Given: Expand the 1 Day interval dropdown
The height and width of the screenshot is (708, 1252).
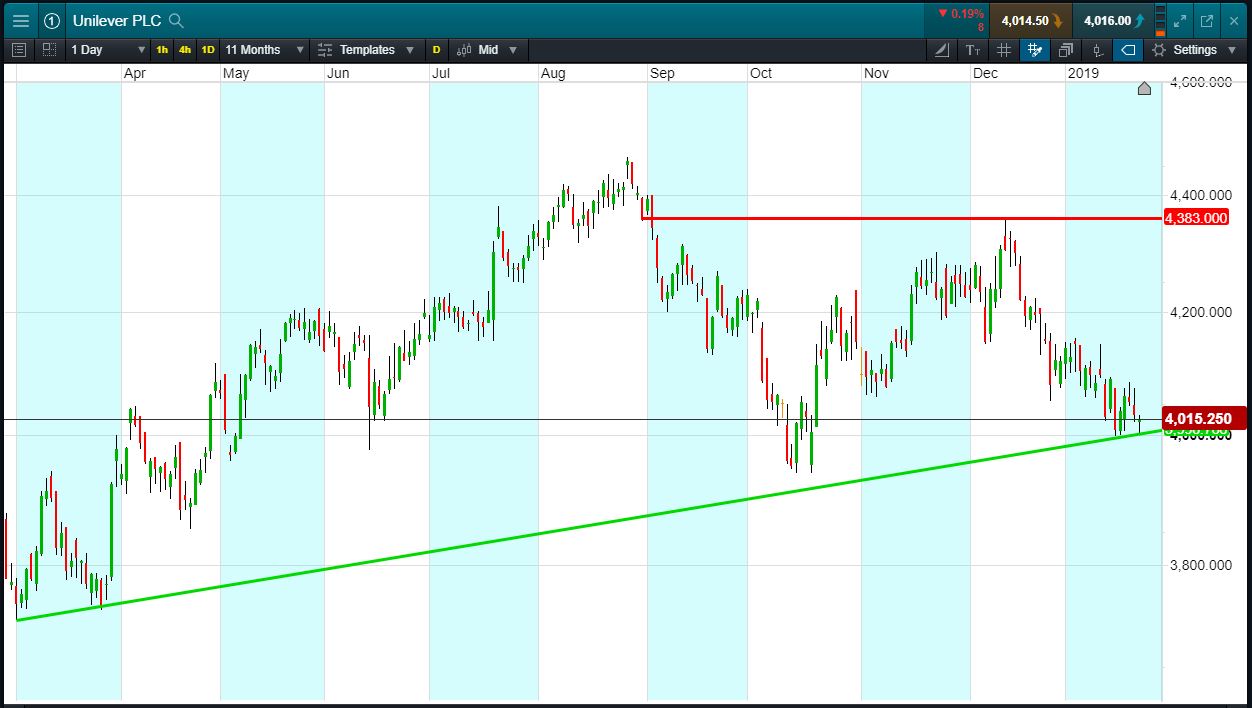Looking at the screenshot, I should pyautogui.click(x=108, y=49).
